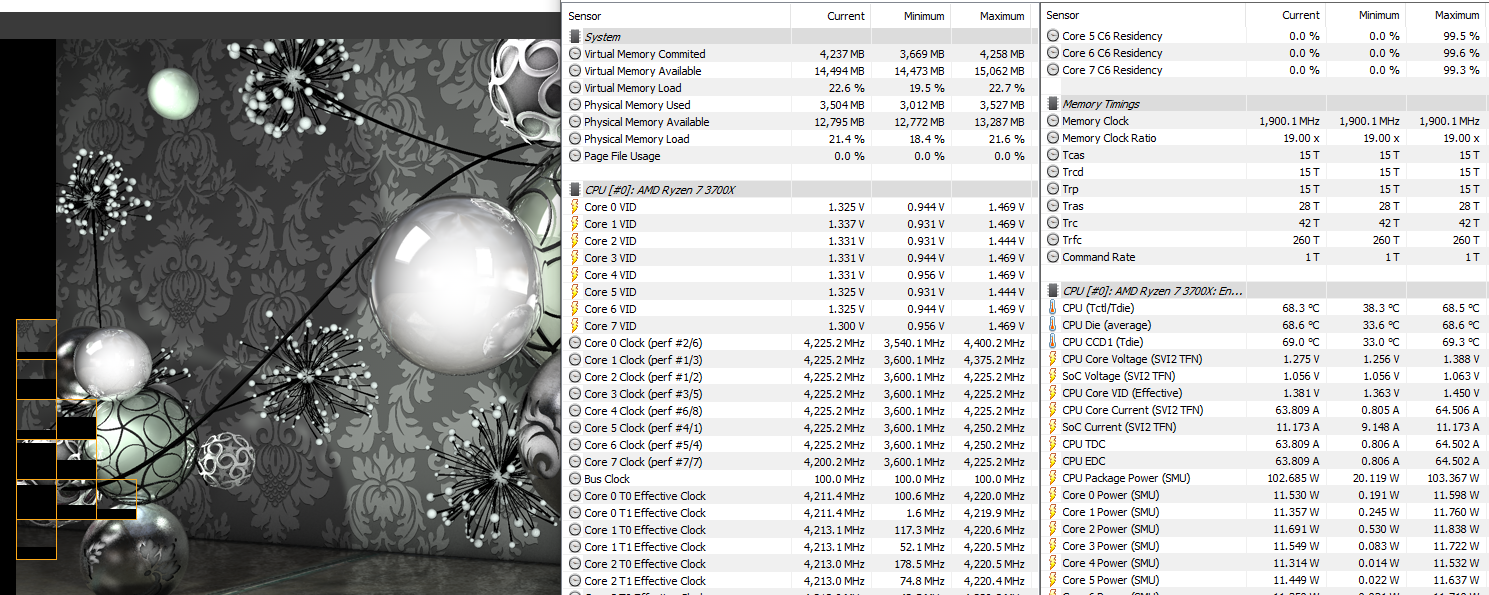Click the icon beside Trfc
Screen dimensions: 1489x595
1052,240
